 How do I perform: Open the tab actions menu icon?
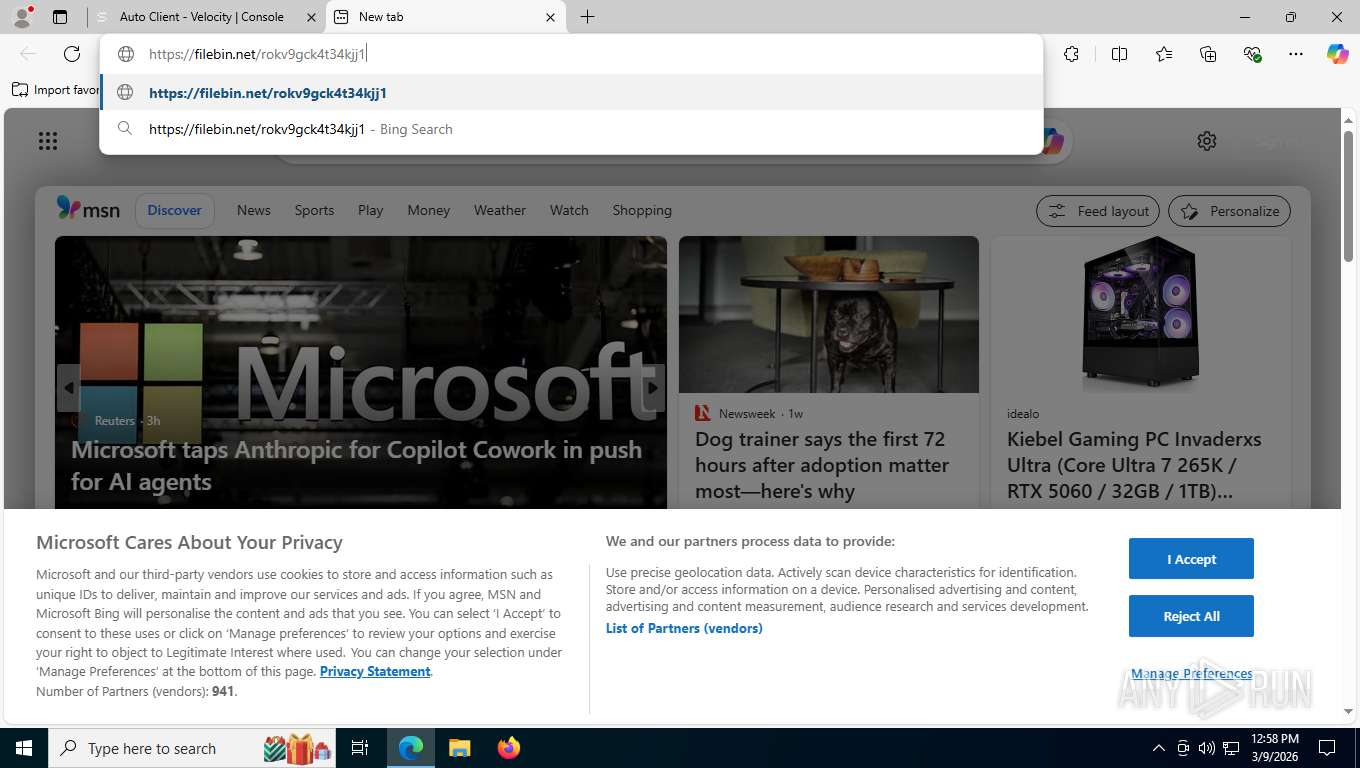(x=60, y=17)
